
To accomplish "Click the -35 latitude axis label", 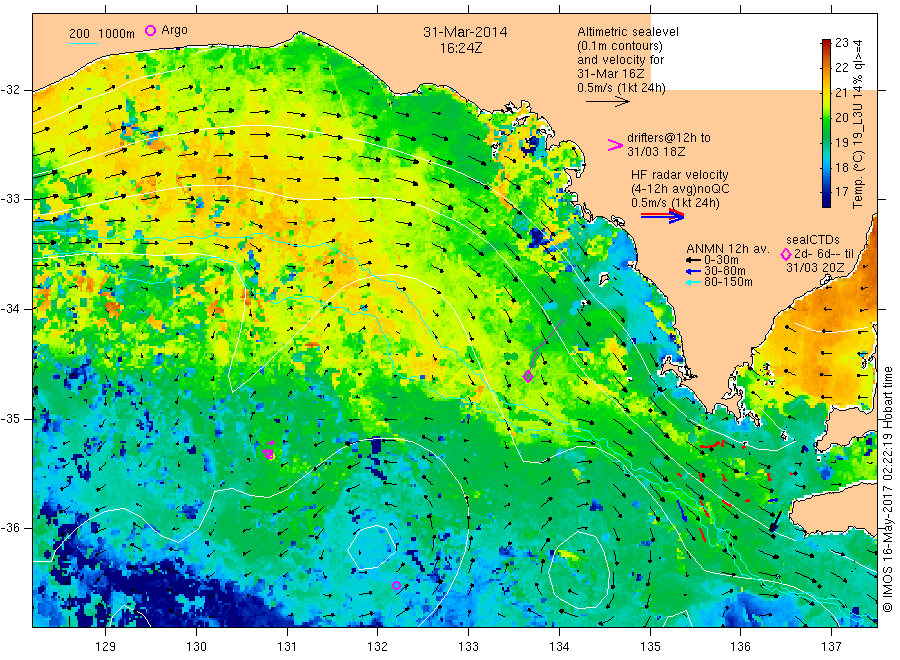I will pos(9,418).
